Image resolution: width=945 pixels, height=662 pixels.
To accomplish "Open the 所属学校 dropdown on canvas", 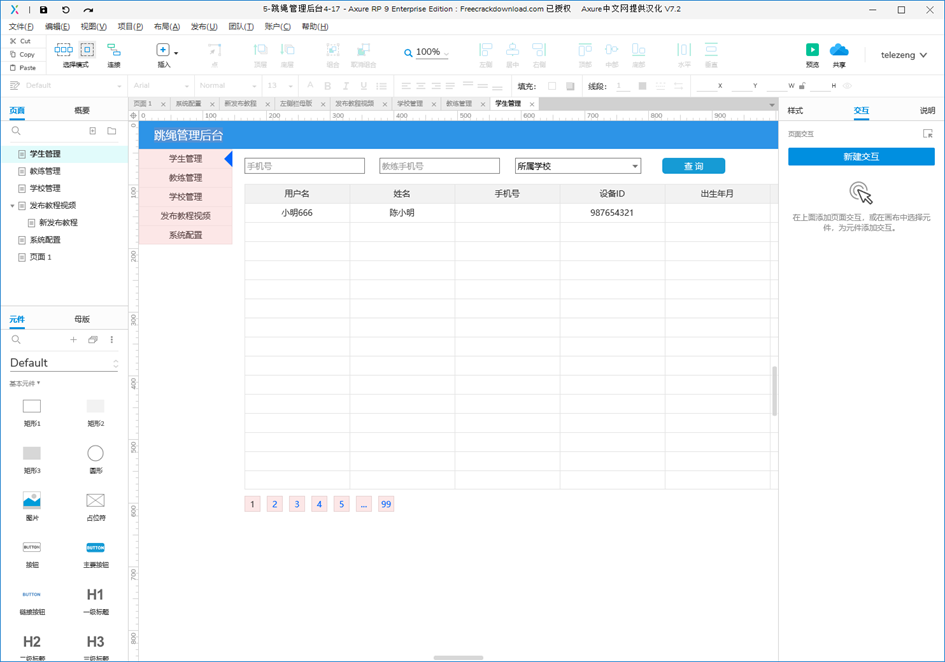I will pyautogui.click(x=577, y=166).
